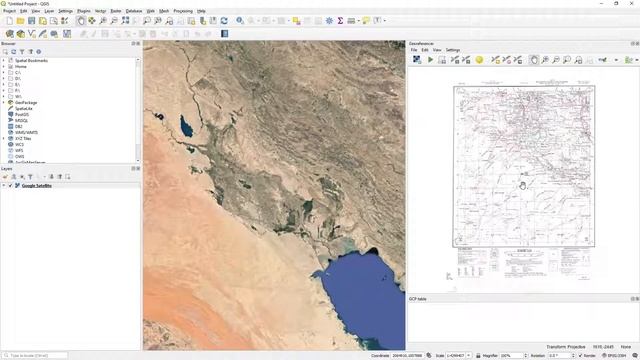Open the Vector menu
The height and width of the screenshot is (360, 640).
point(100,11)
